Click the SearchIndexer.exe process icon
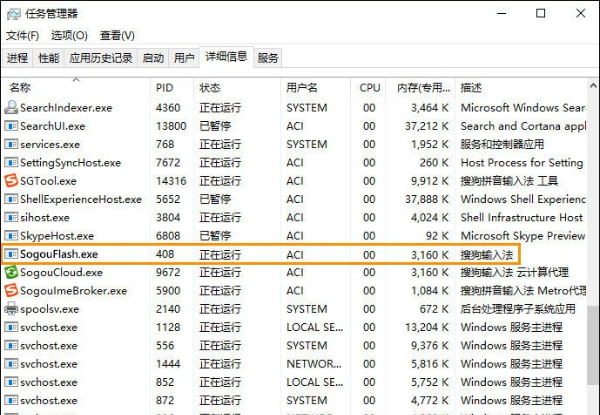This screenshot has width=600, height=415. (x=11, y=107)
